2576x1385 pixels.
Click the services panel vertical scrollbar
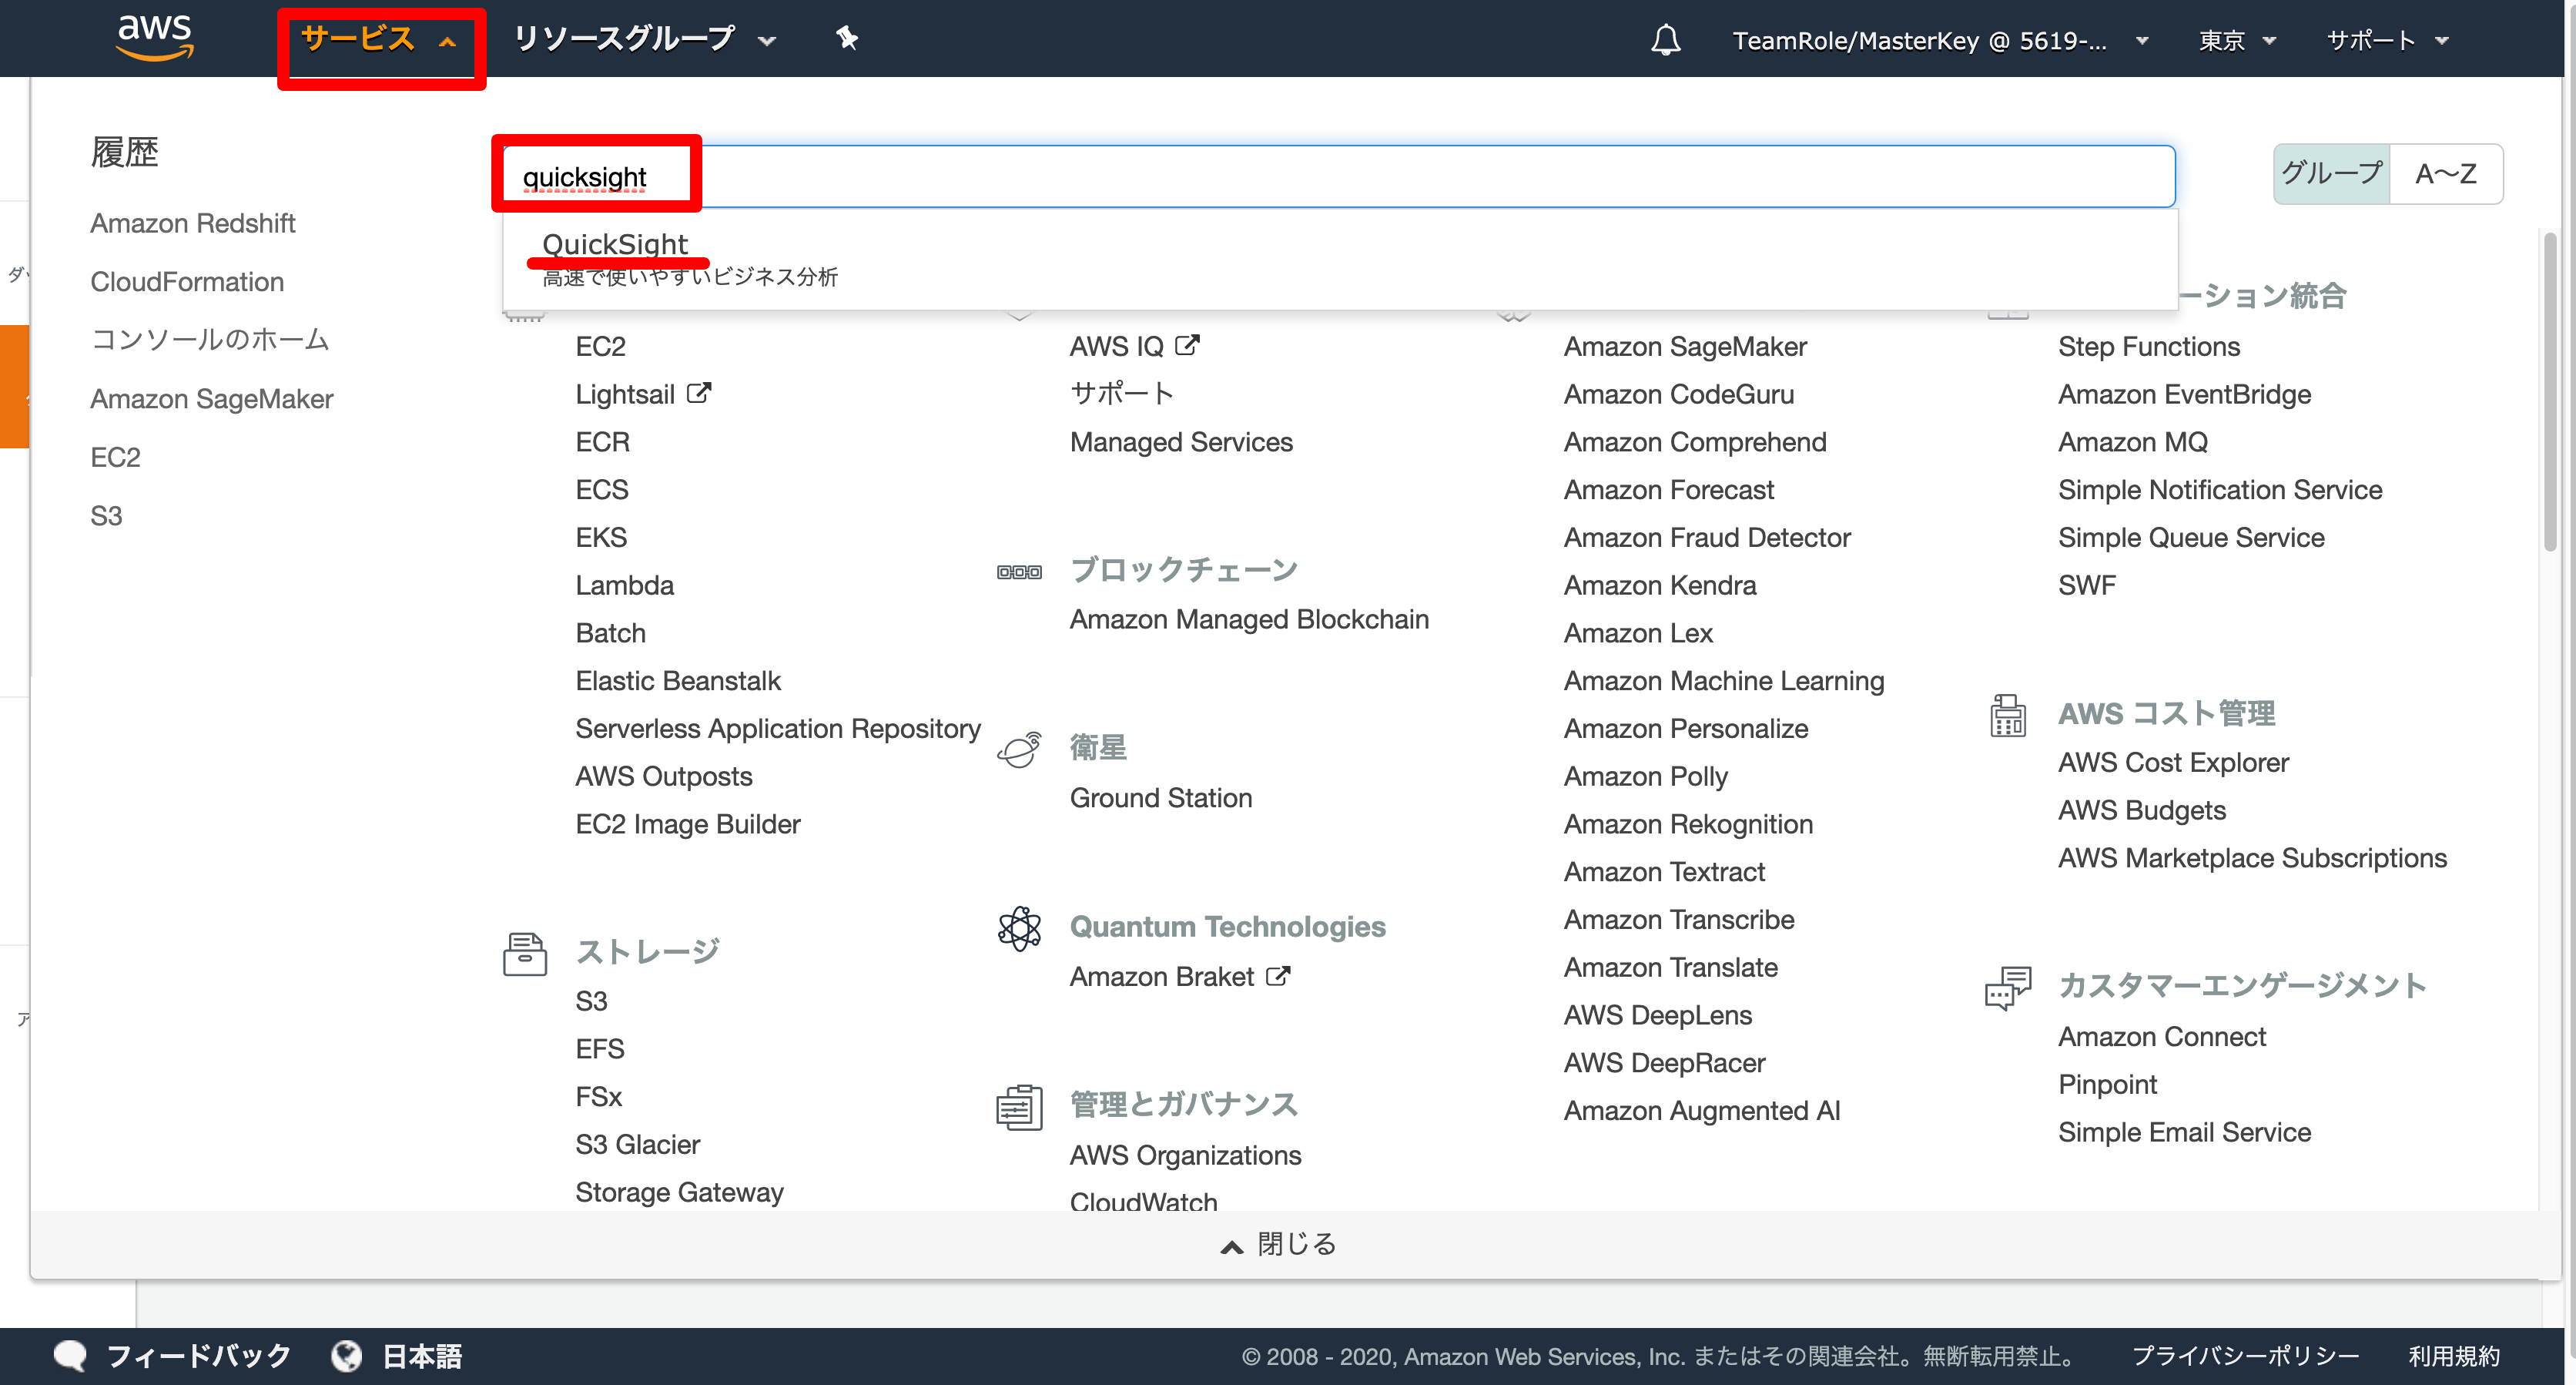[x=2551, y=391]
